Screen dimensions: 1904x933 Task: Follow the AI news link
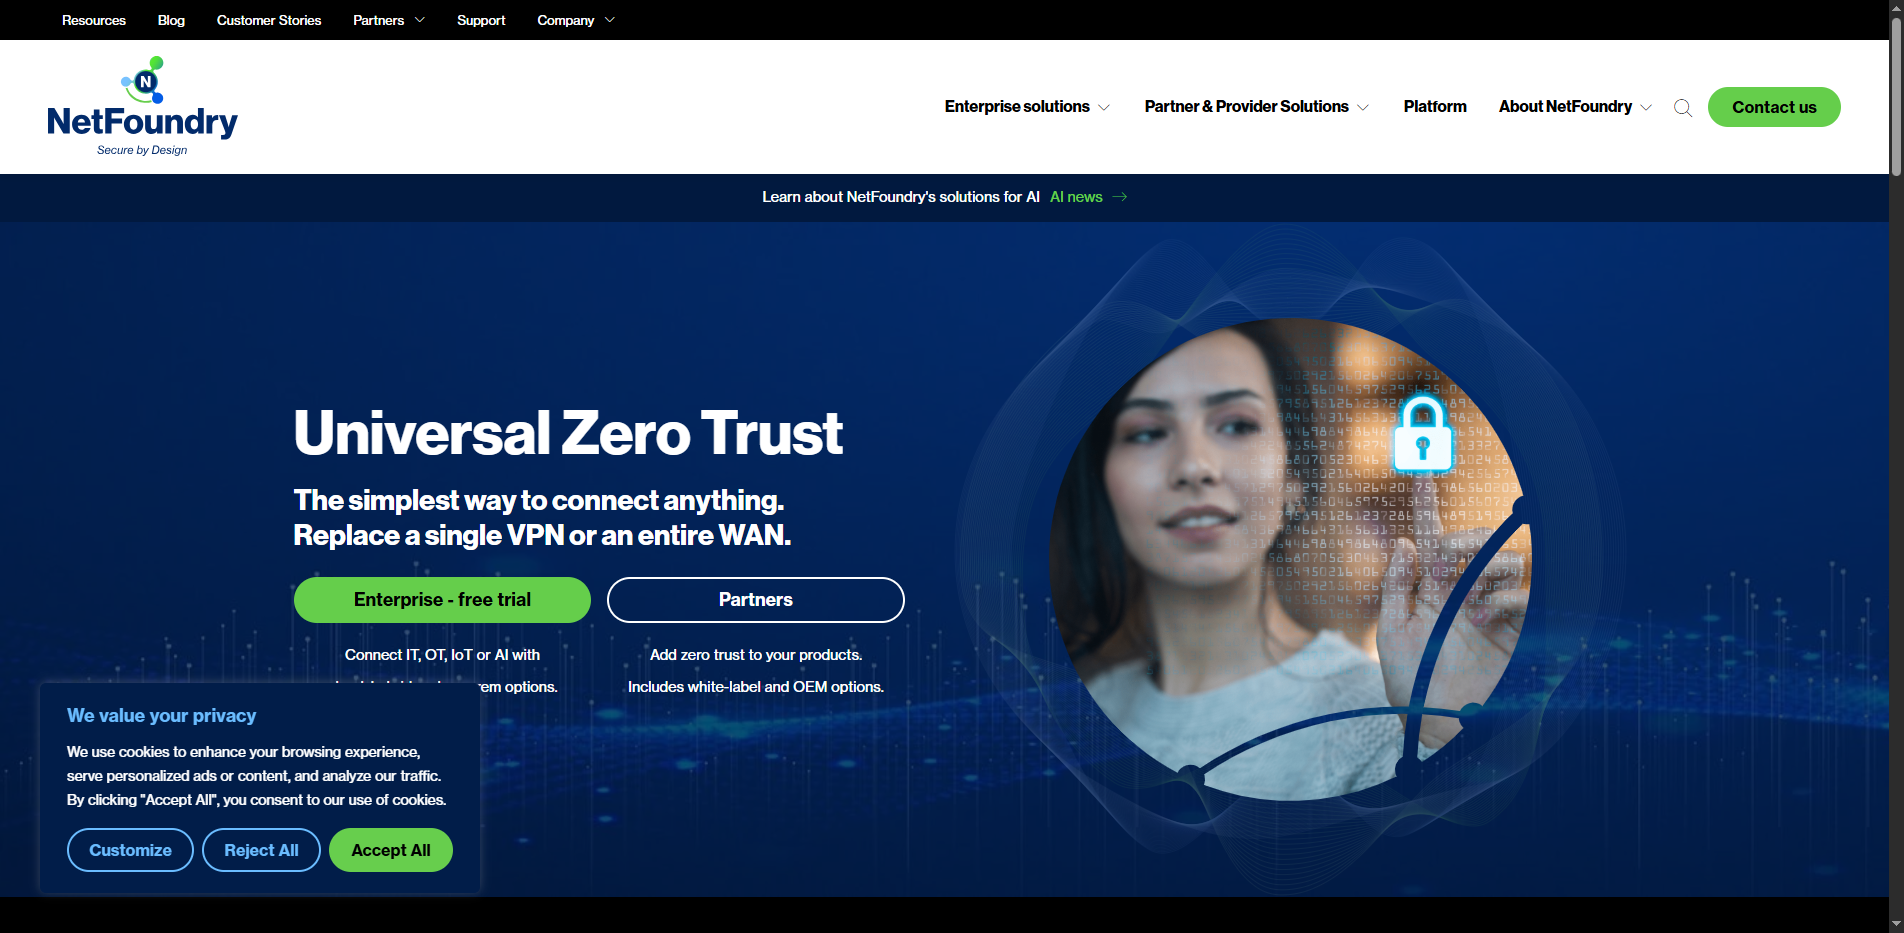pos(1076,197)
